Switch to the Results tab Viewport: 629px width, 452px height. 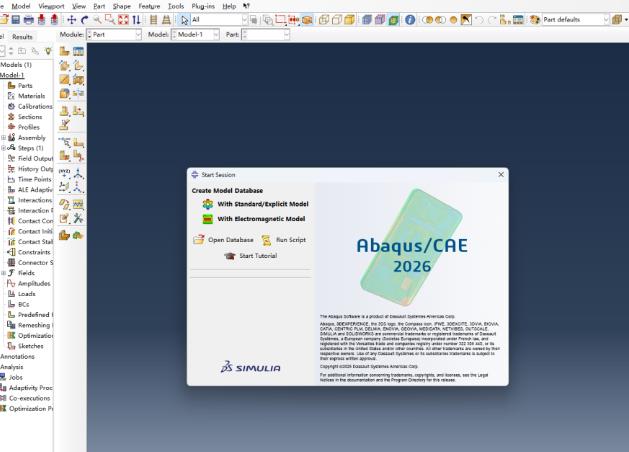tap(22, 37)
